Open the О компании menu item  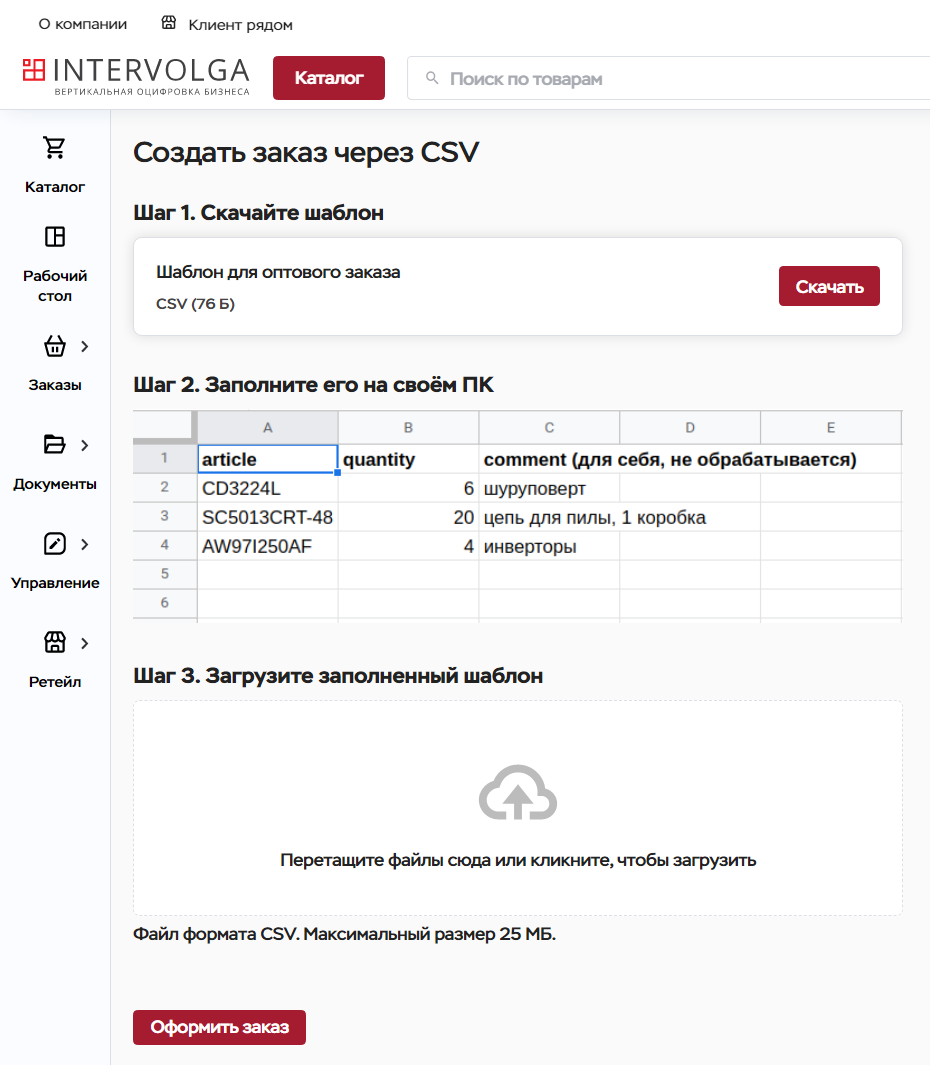pos(83,24)
